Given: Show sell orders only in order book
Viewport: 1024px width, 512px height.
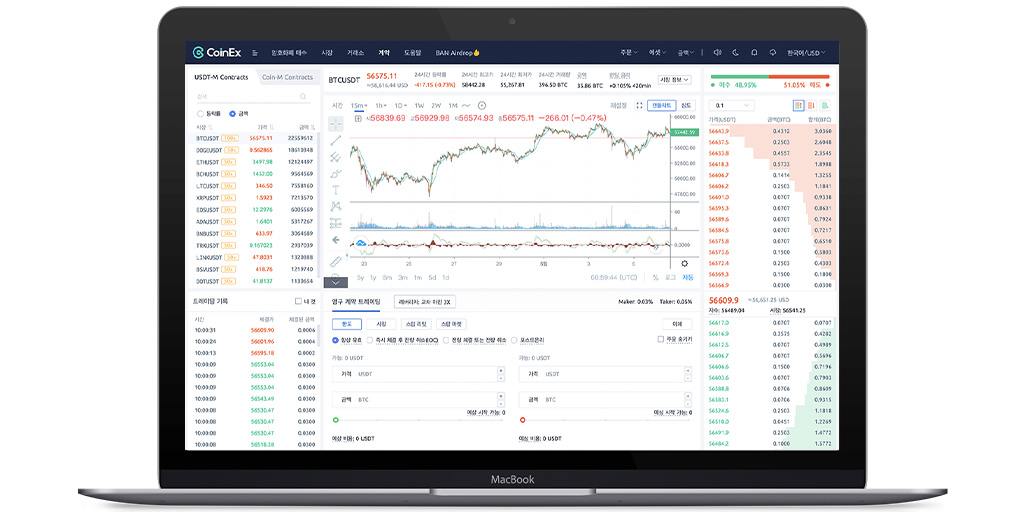Looking at the screenshot, I should pos(812,105).
